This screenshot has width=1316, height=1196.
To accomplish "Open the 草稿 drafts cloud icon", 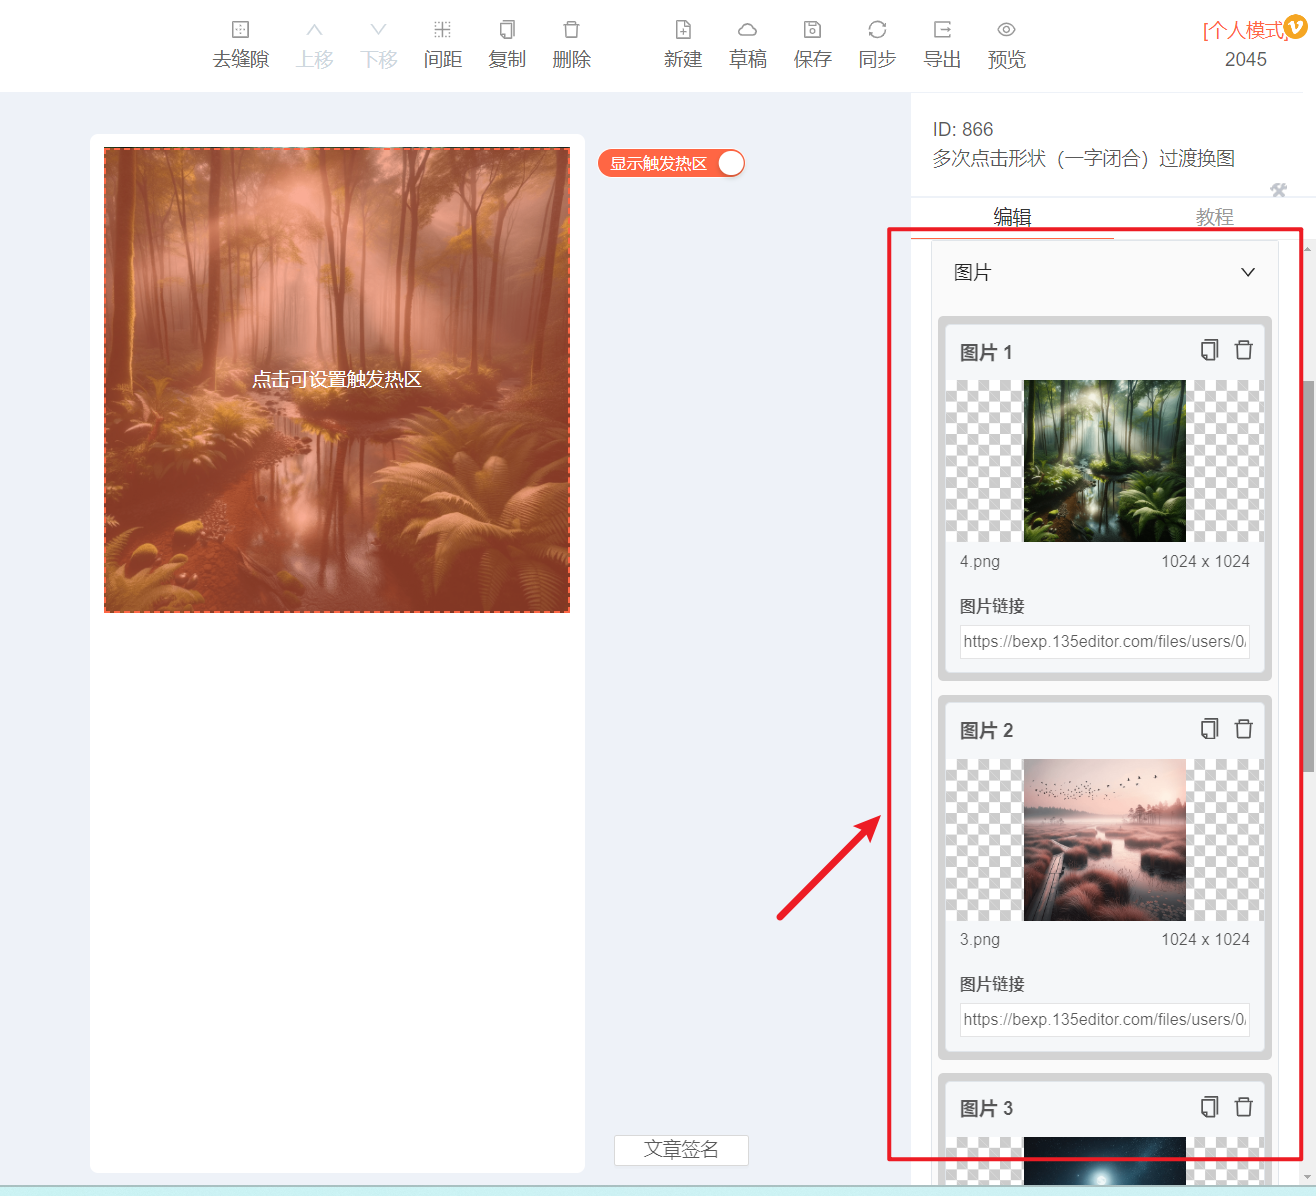I will pyautogui.click(x=747, y=30).
